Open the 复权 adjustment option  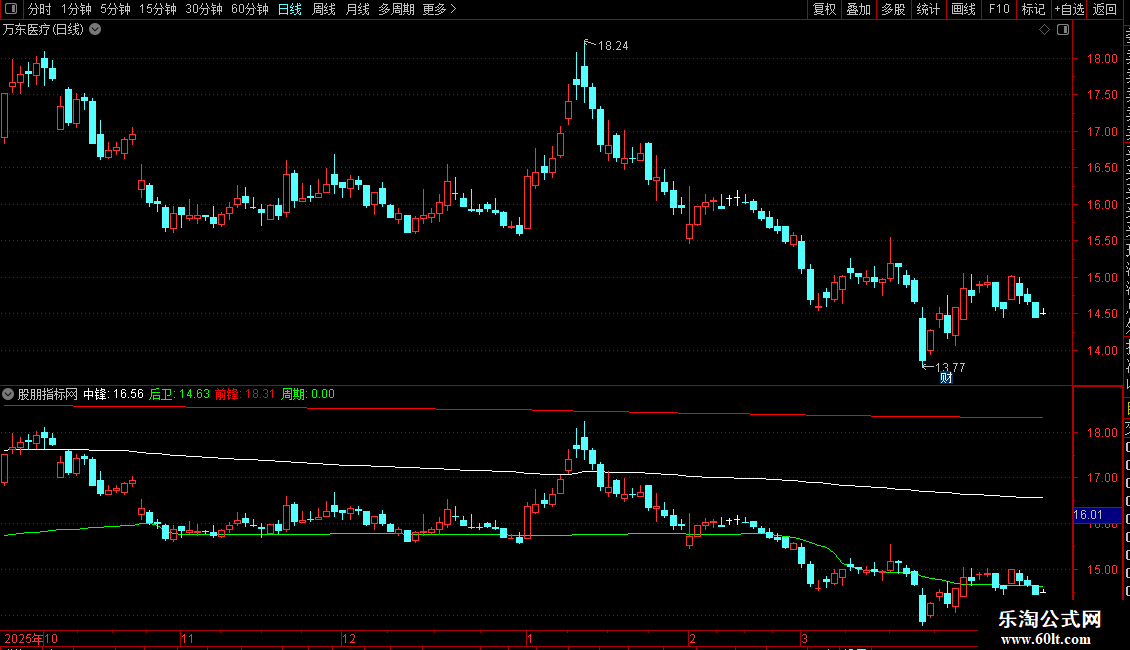[824, 9]
